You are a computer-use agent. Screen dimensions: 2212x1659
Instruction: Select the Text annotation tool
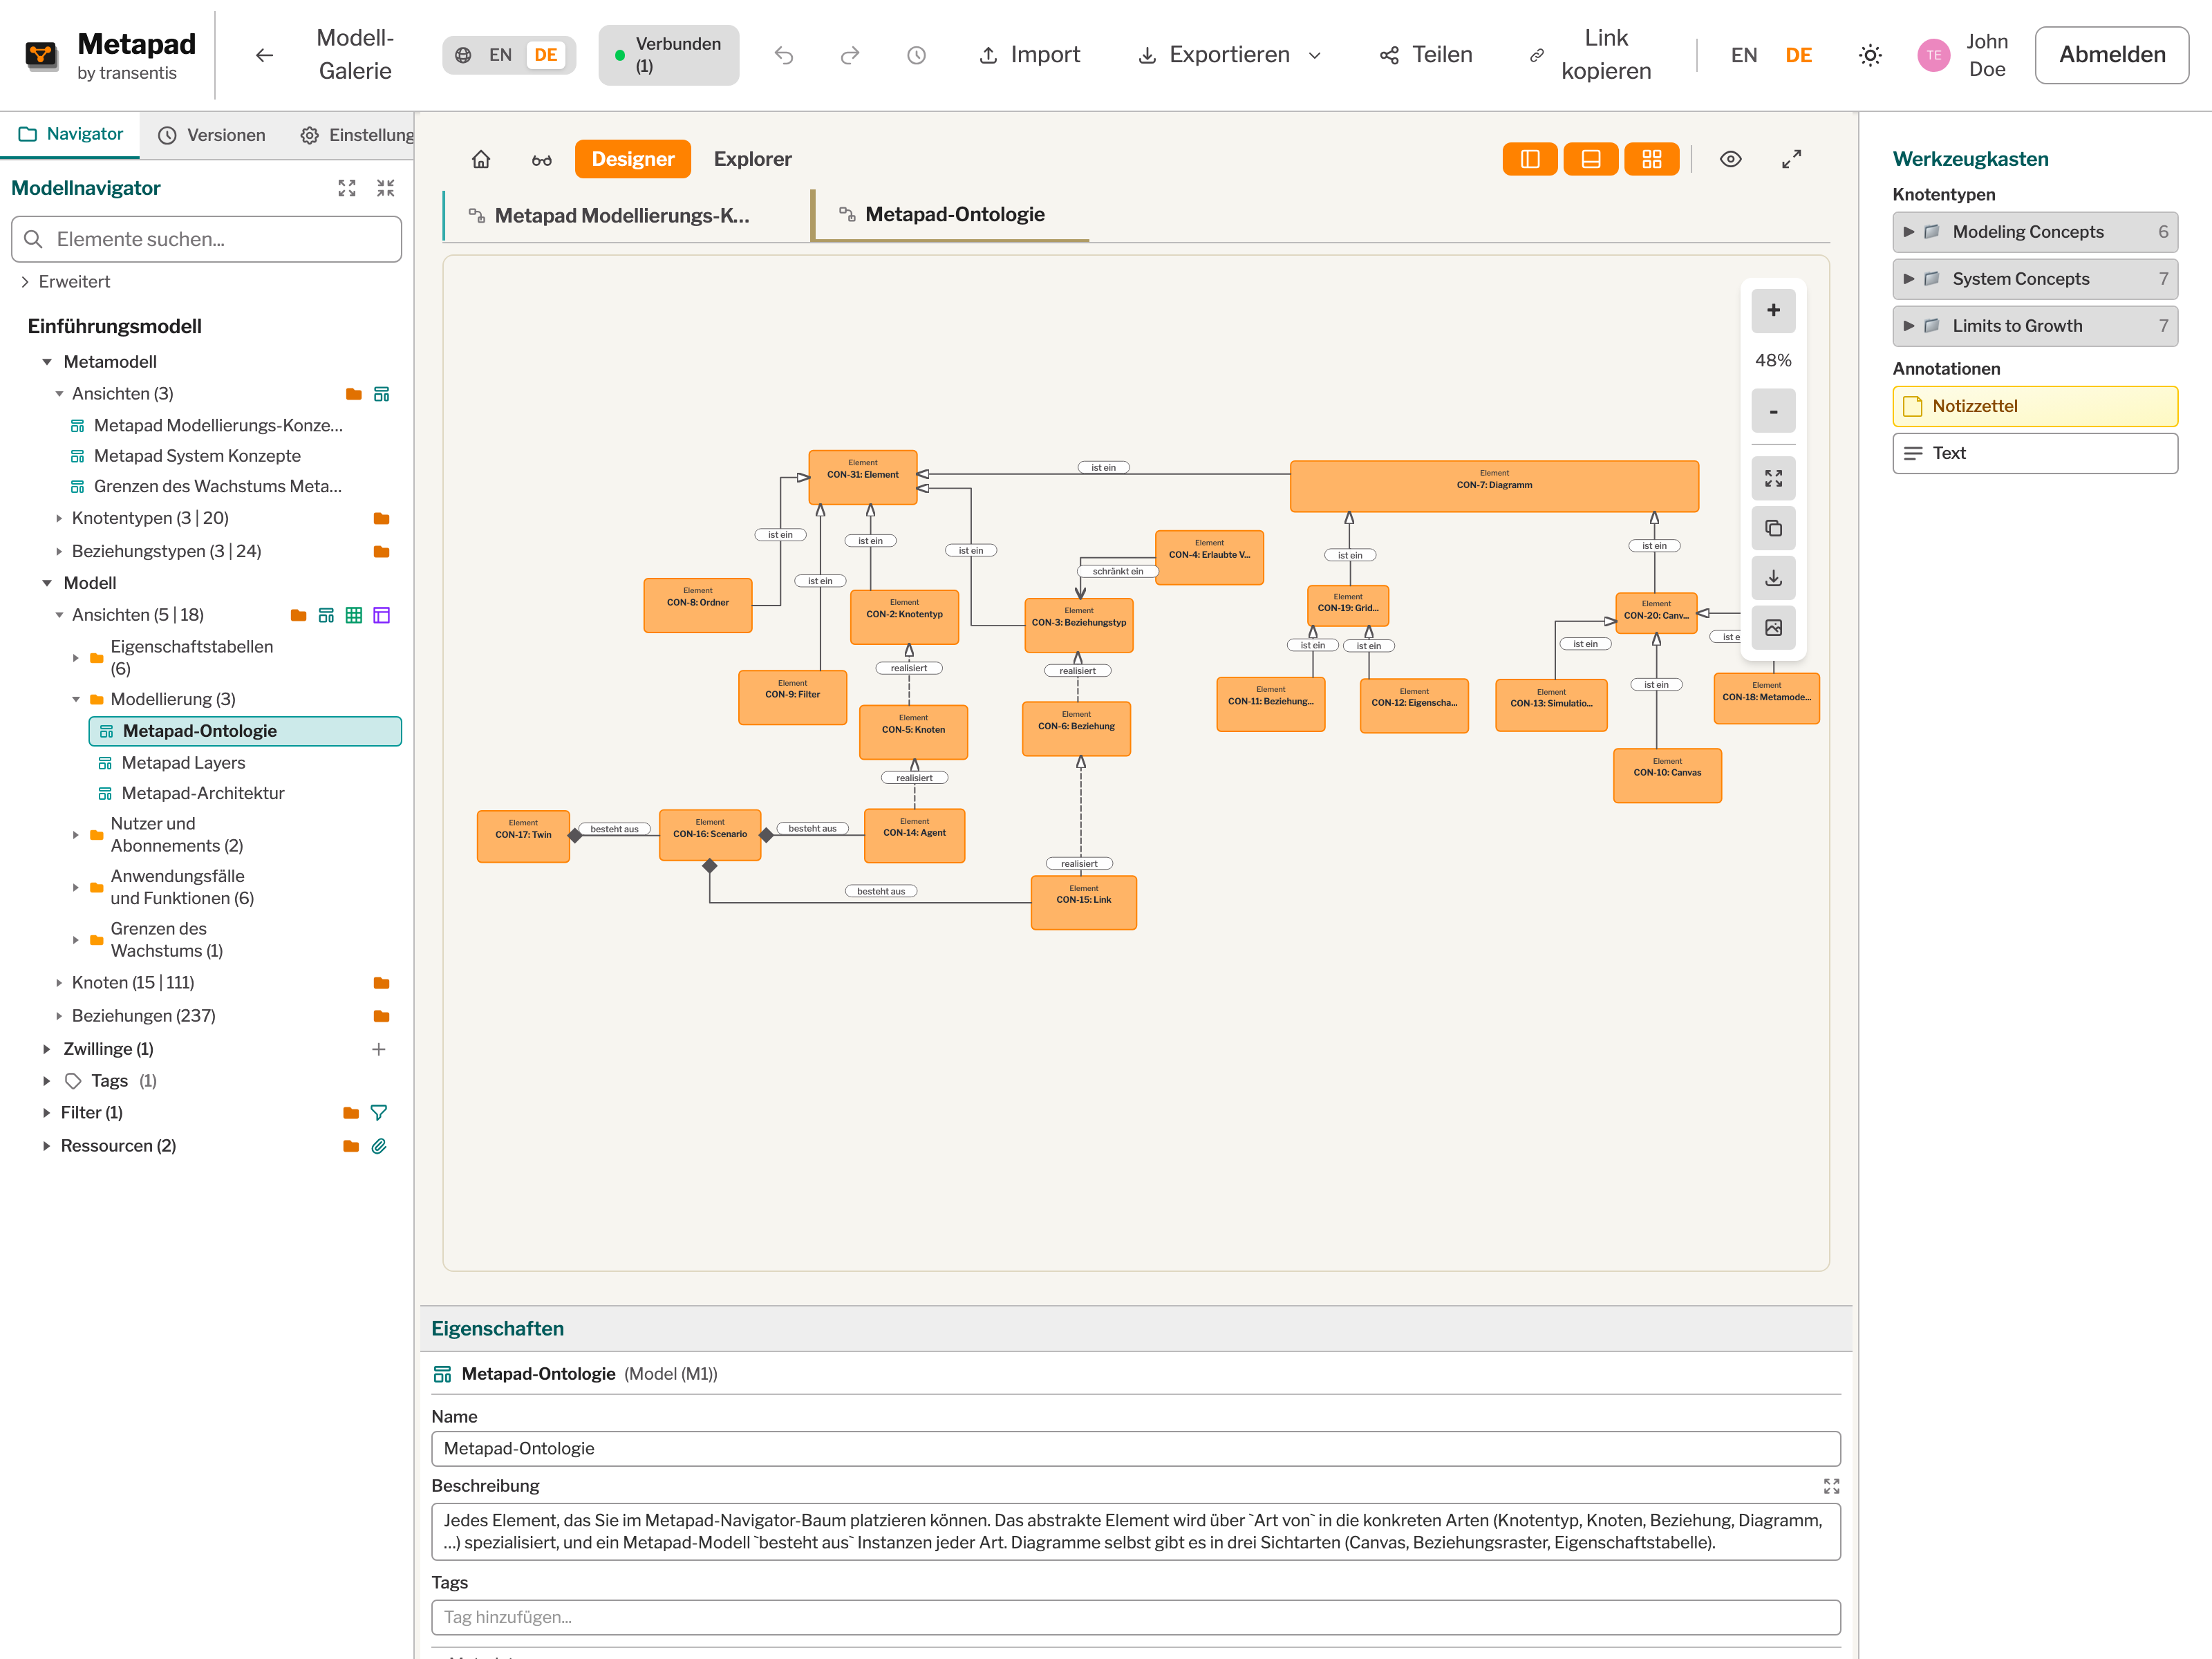click(2035, 453)
